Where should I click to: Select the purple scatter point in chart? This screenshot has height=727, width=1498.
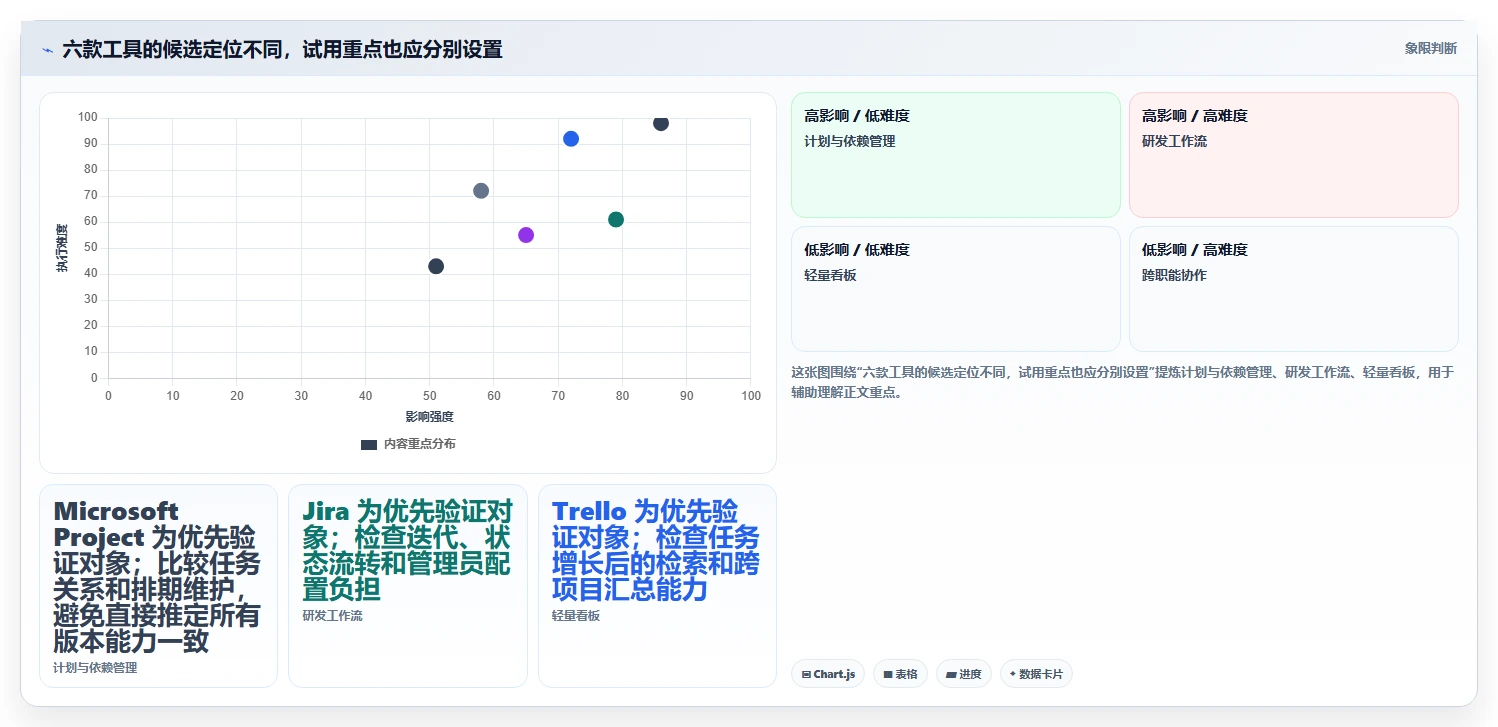[526, 235]
